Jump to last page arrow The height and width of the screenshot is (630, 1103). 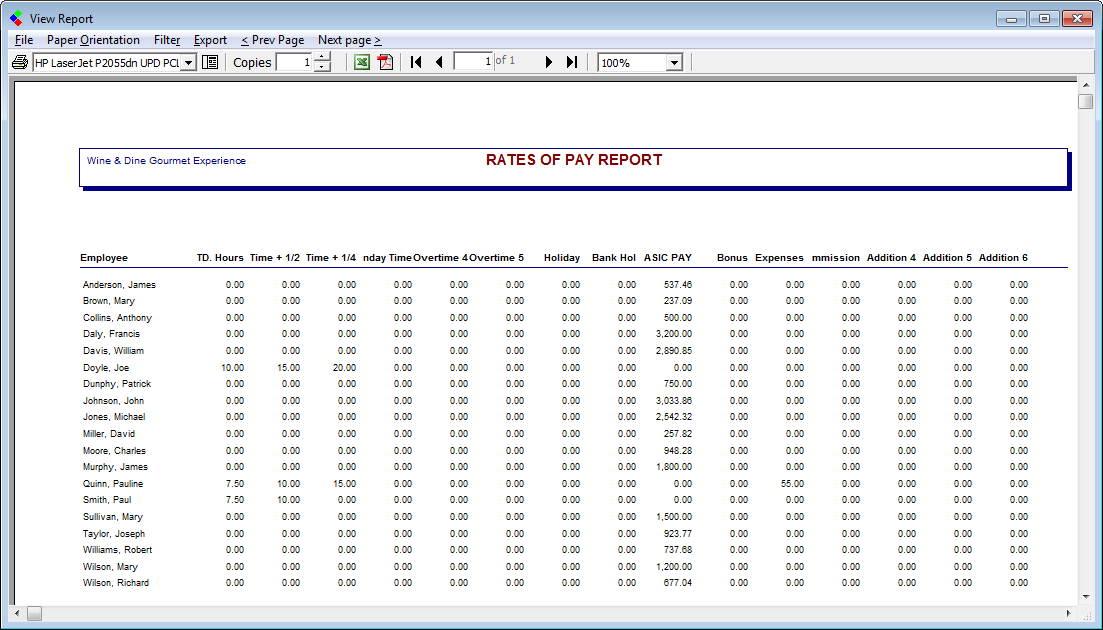pyautogui.click(x=572, y=62)
